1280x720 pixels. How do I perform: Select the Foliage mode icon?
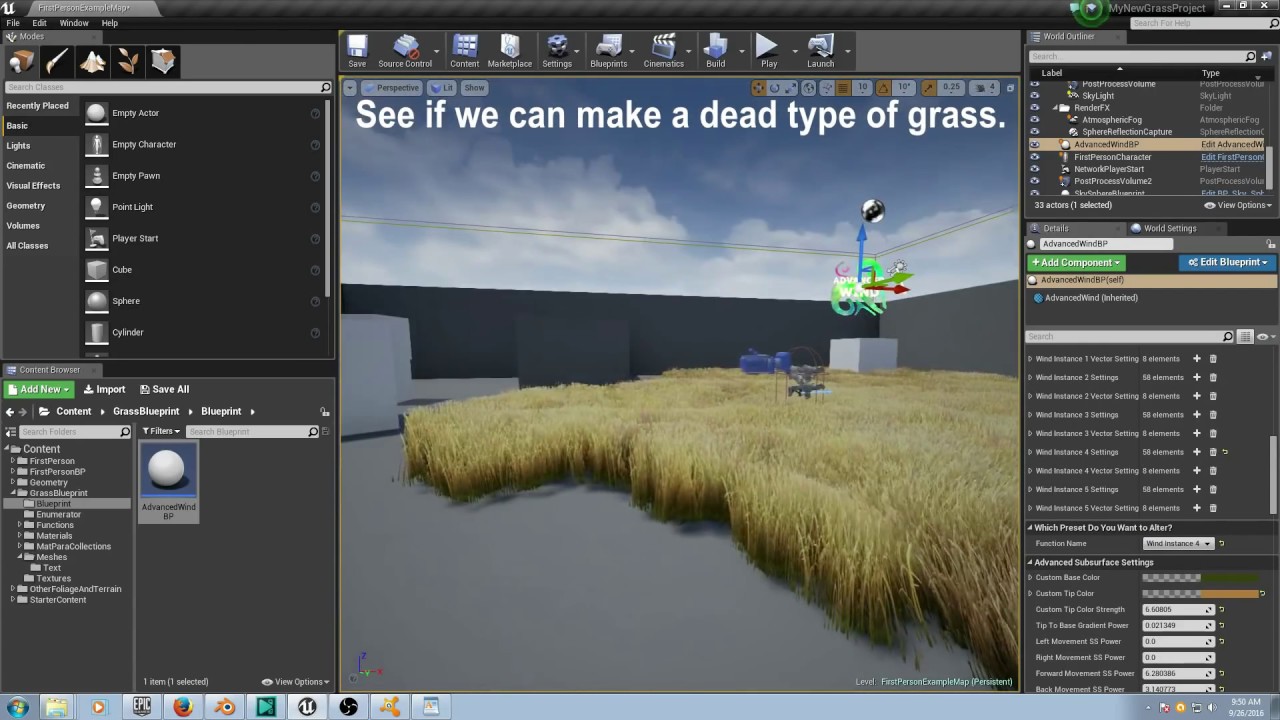(128, 62)
